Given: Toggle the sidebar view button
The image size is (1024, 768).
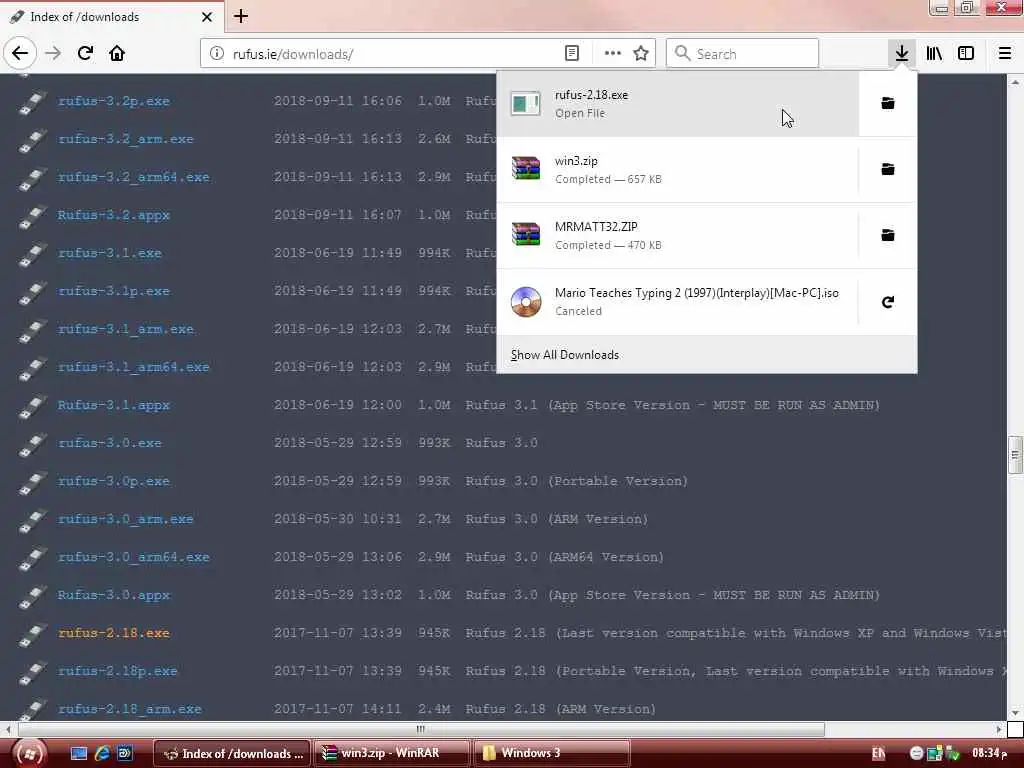Looking at the screenshot, I should tap(966, 53).
